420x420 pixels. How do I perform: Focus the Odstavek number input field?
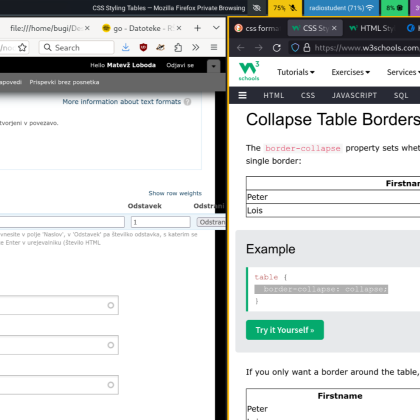161,222
